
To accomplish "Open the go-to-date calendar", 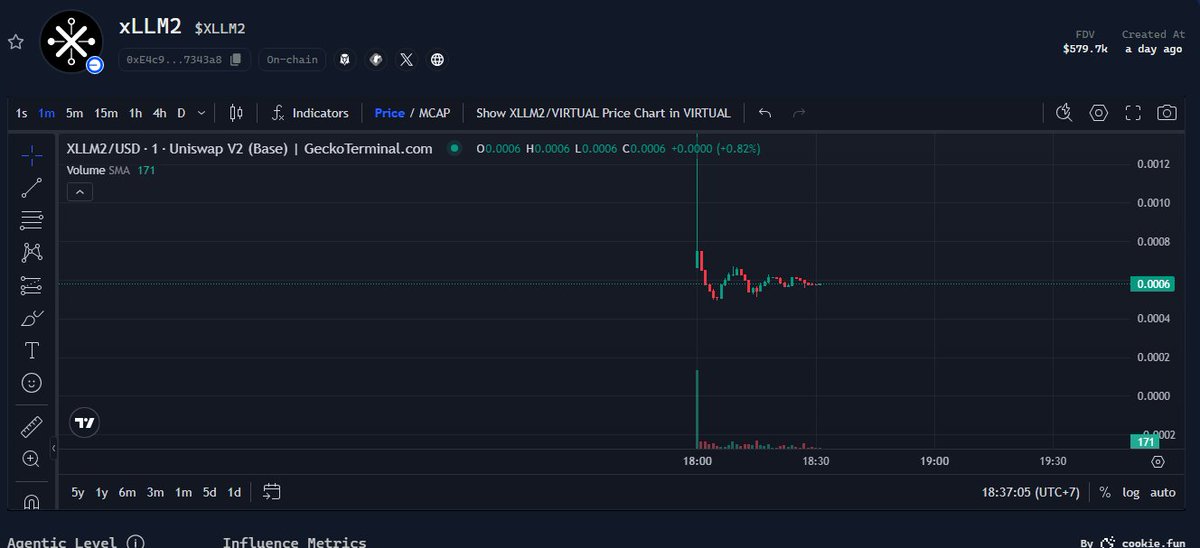I will [272, 492].
